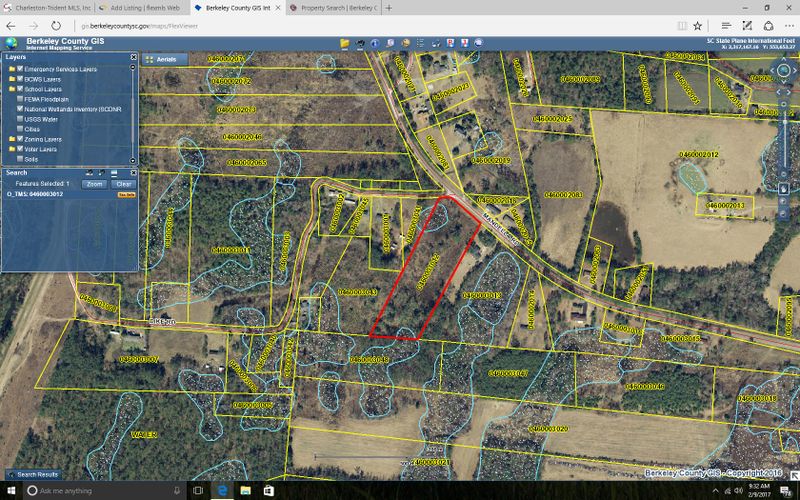
Task: Click the blue globe icon at toolbar end
Action: (x=479, y=43)
